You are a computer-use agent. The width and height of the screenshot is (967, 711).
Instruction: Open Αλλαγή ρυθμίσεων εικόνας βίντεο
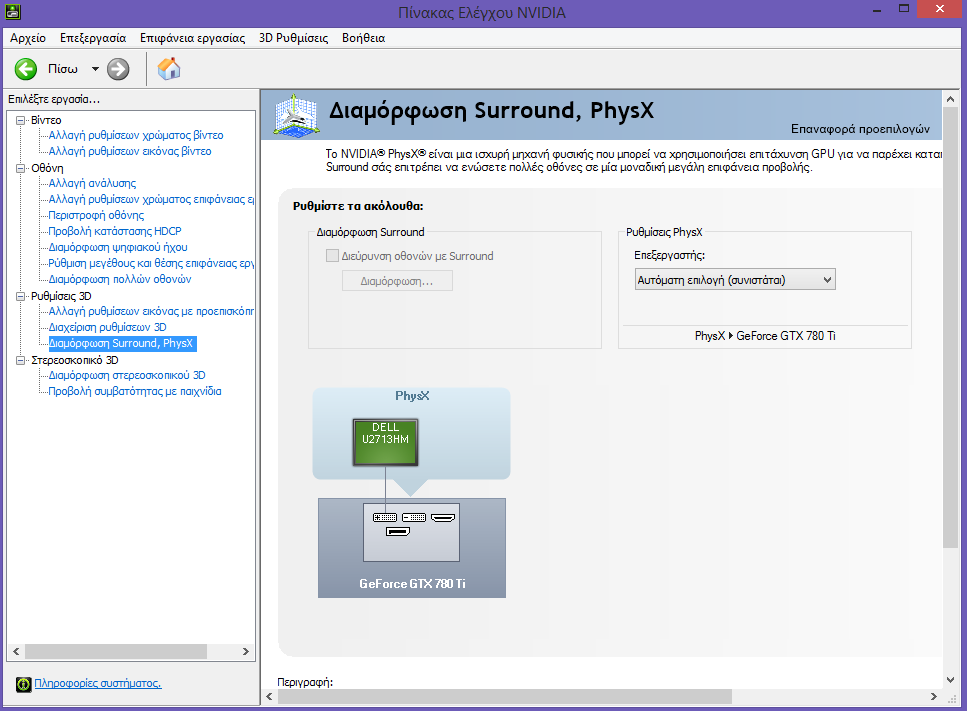click(130, 151)
